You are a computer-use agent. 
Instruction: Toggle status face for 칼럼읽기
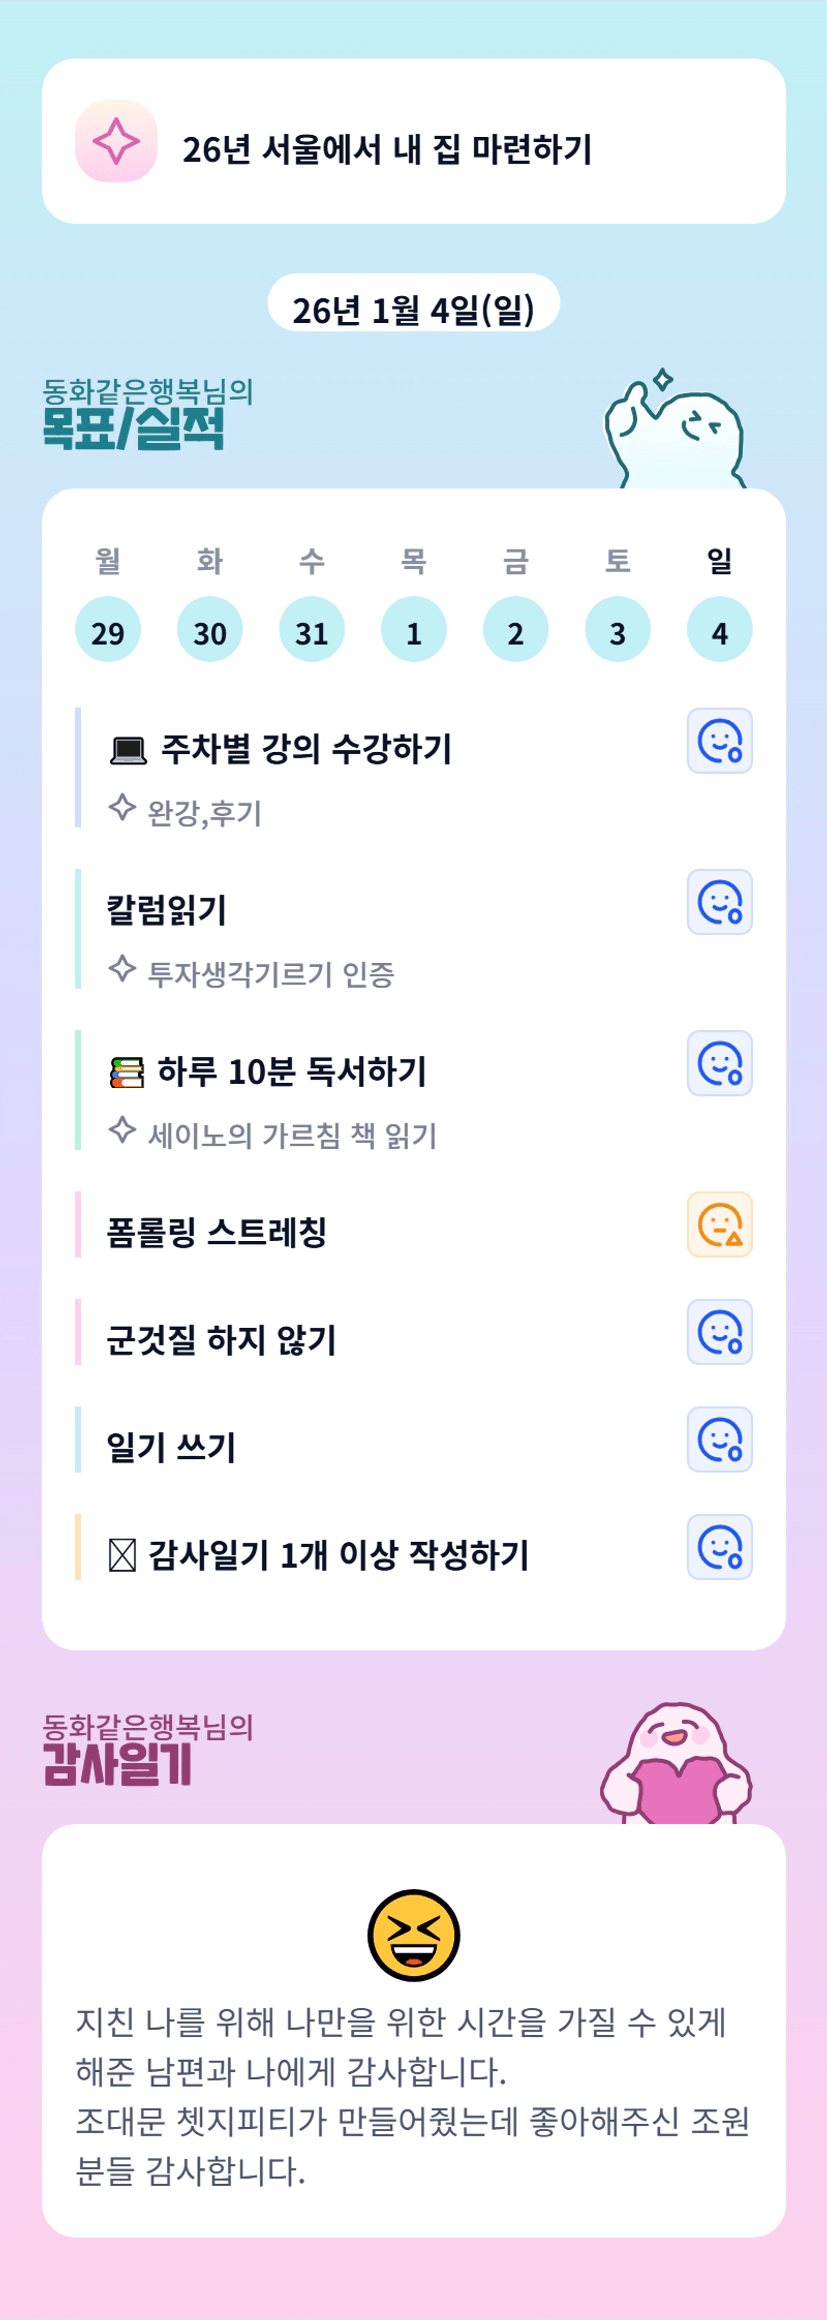(x=719, y=902)
